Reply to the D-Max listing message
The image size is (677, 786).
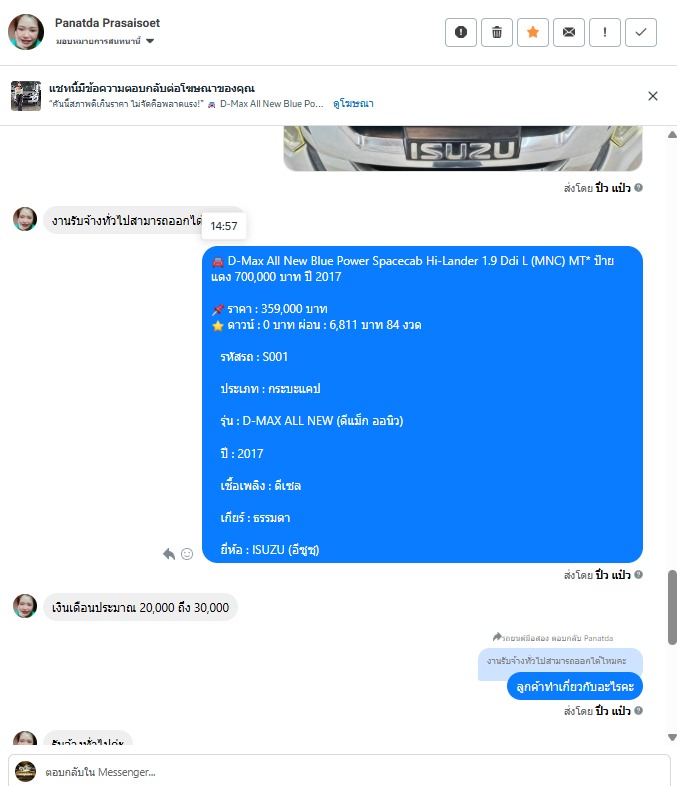point(169,554)
